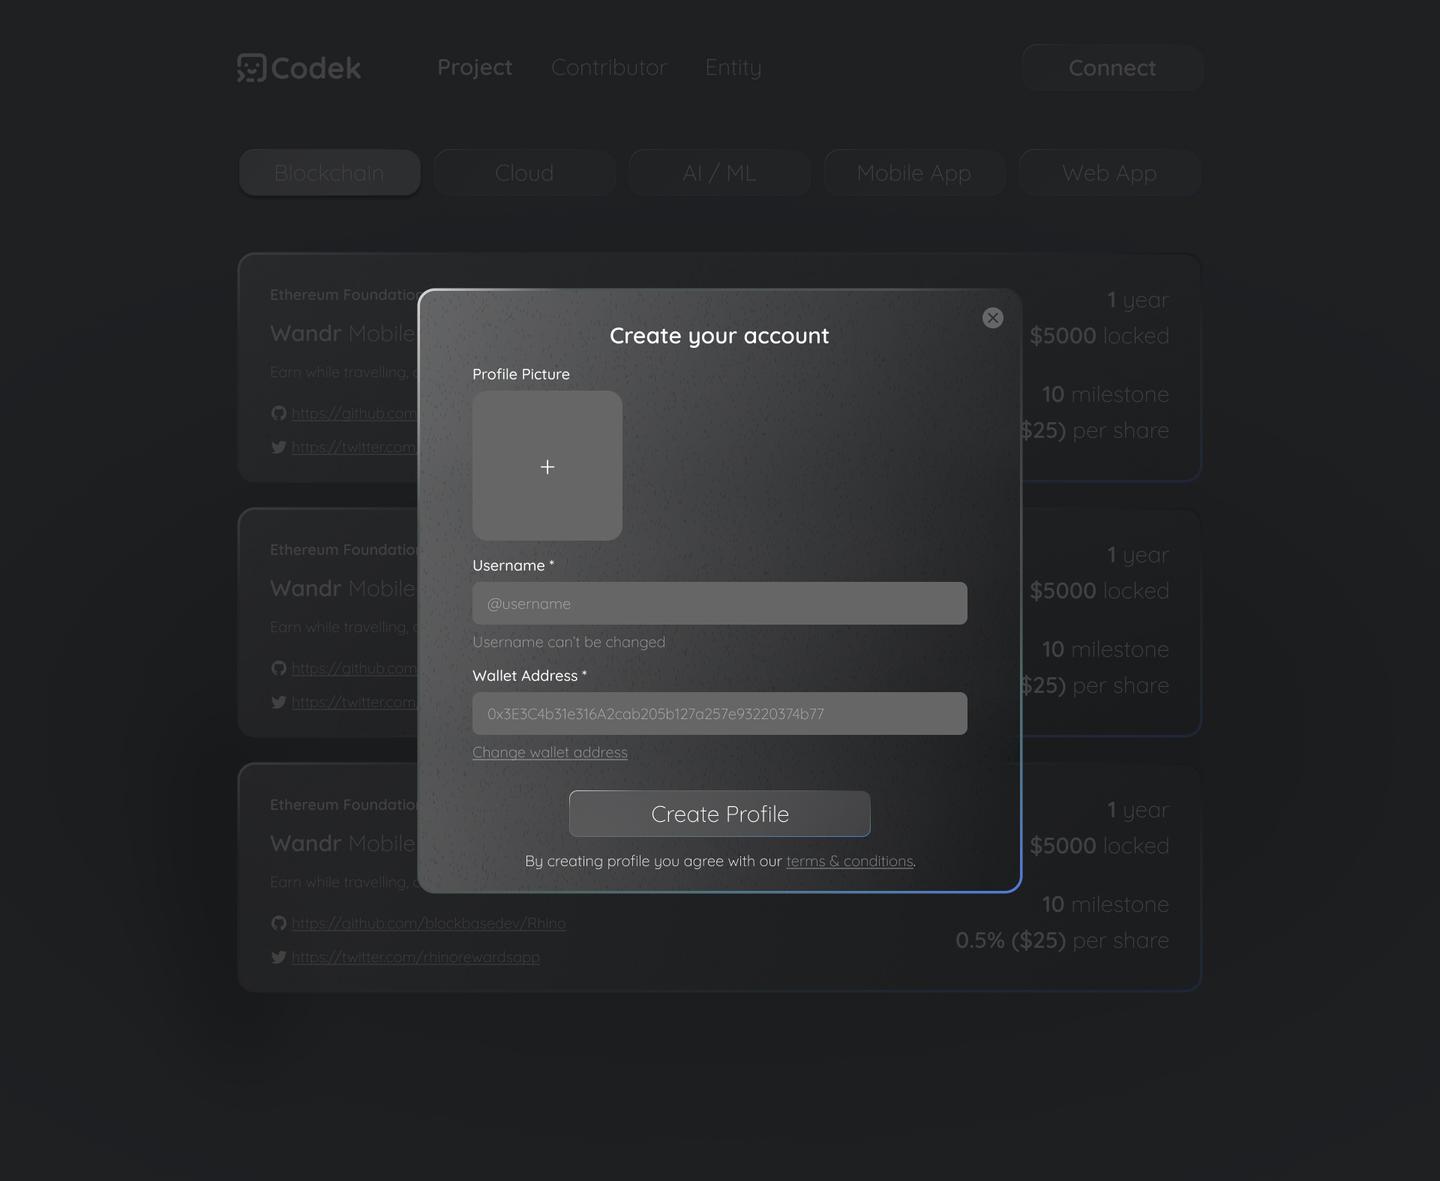Image resolution: width=1440 pixels, height=1181 pixels.
Task: Open the Entity nav item
Action: tap(733, 67)
